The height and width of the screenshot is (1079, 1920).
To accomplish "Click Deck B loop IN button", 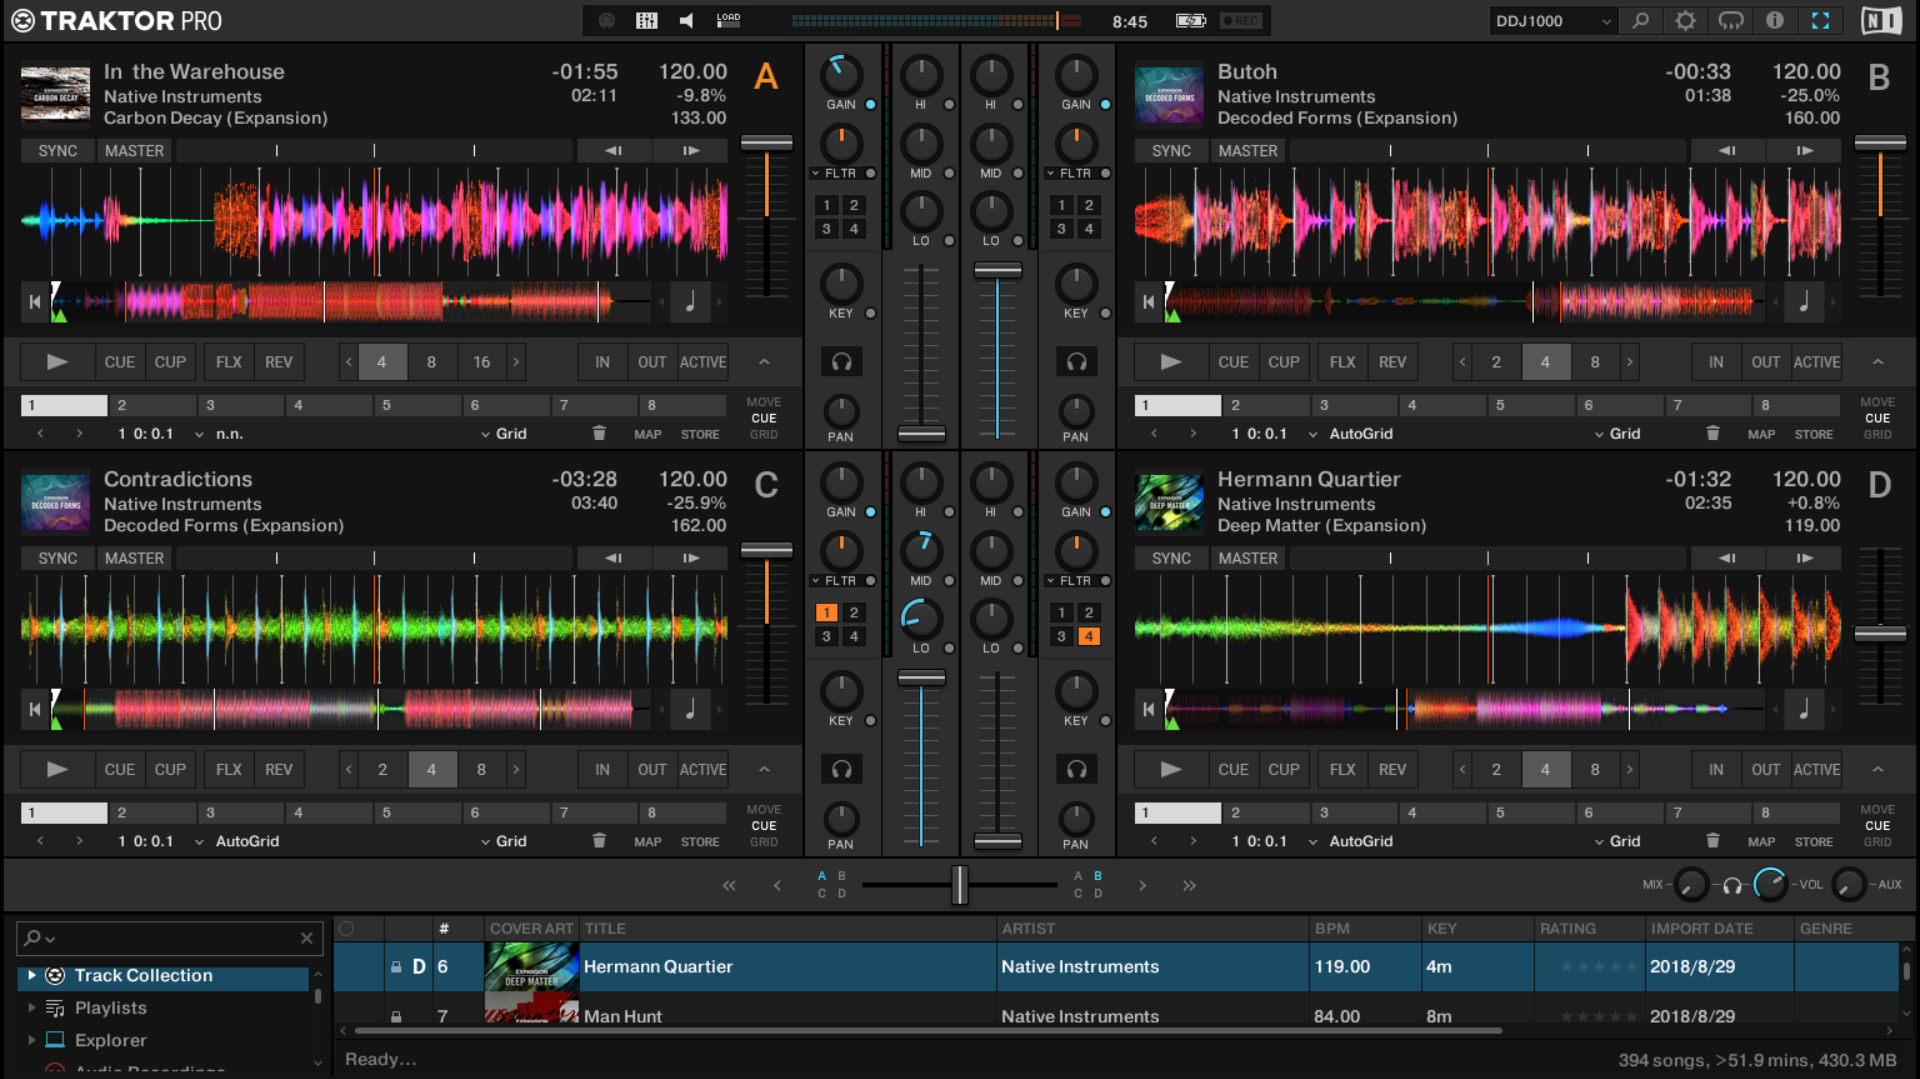I will click(x=1716, y=362).
